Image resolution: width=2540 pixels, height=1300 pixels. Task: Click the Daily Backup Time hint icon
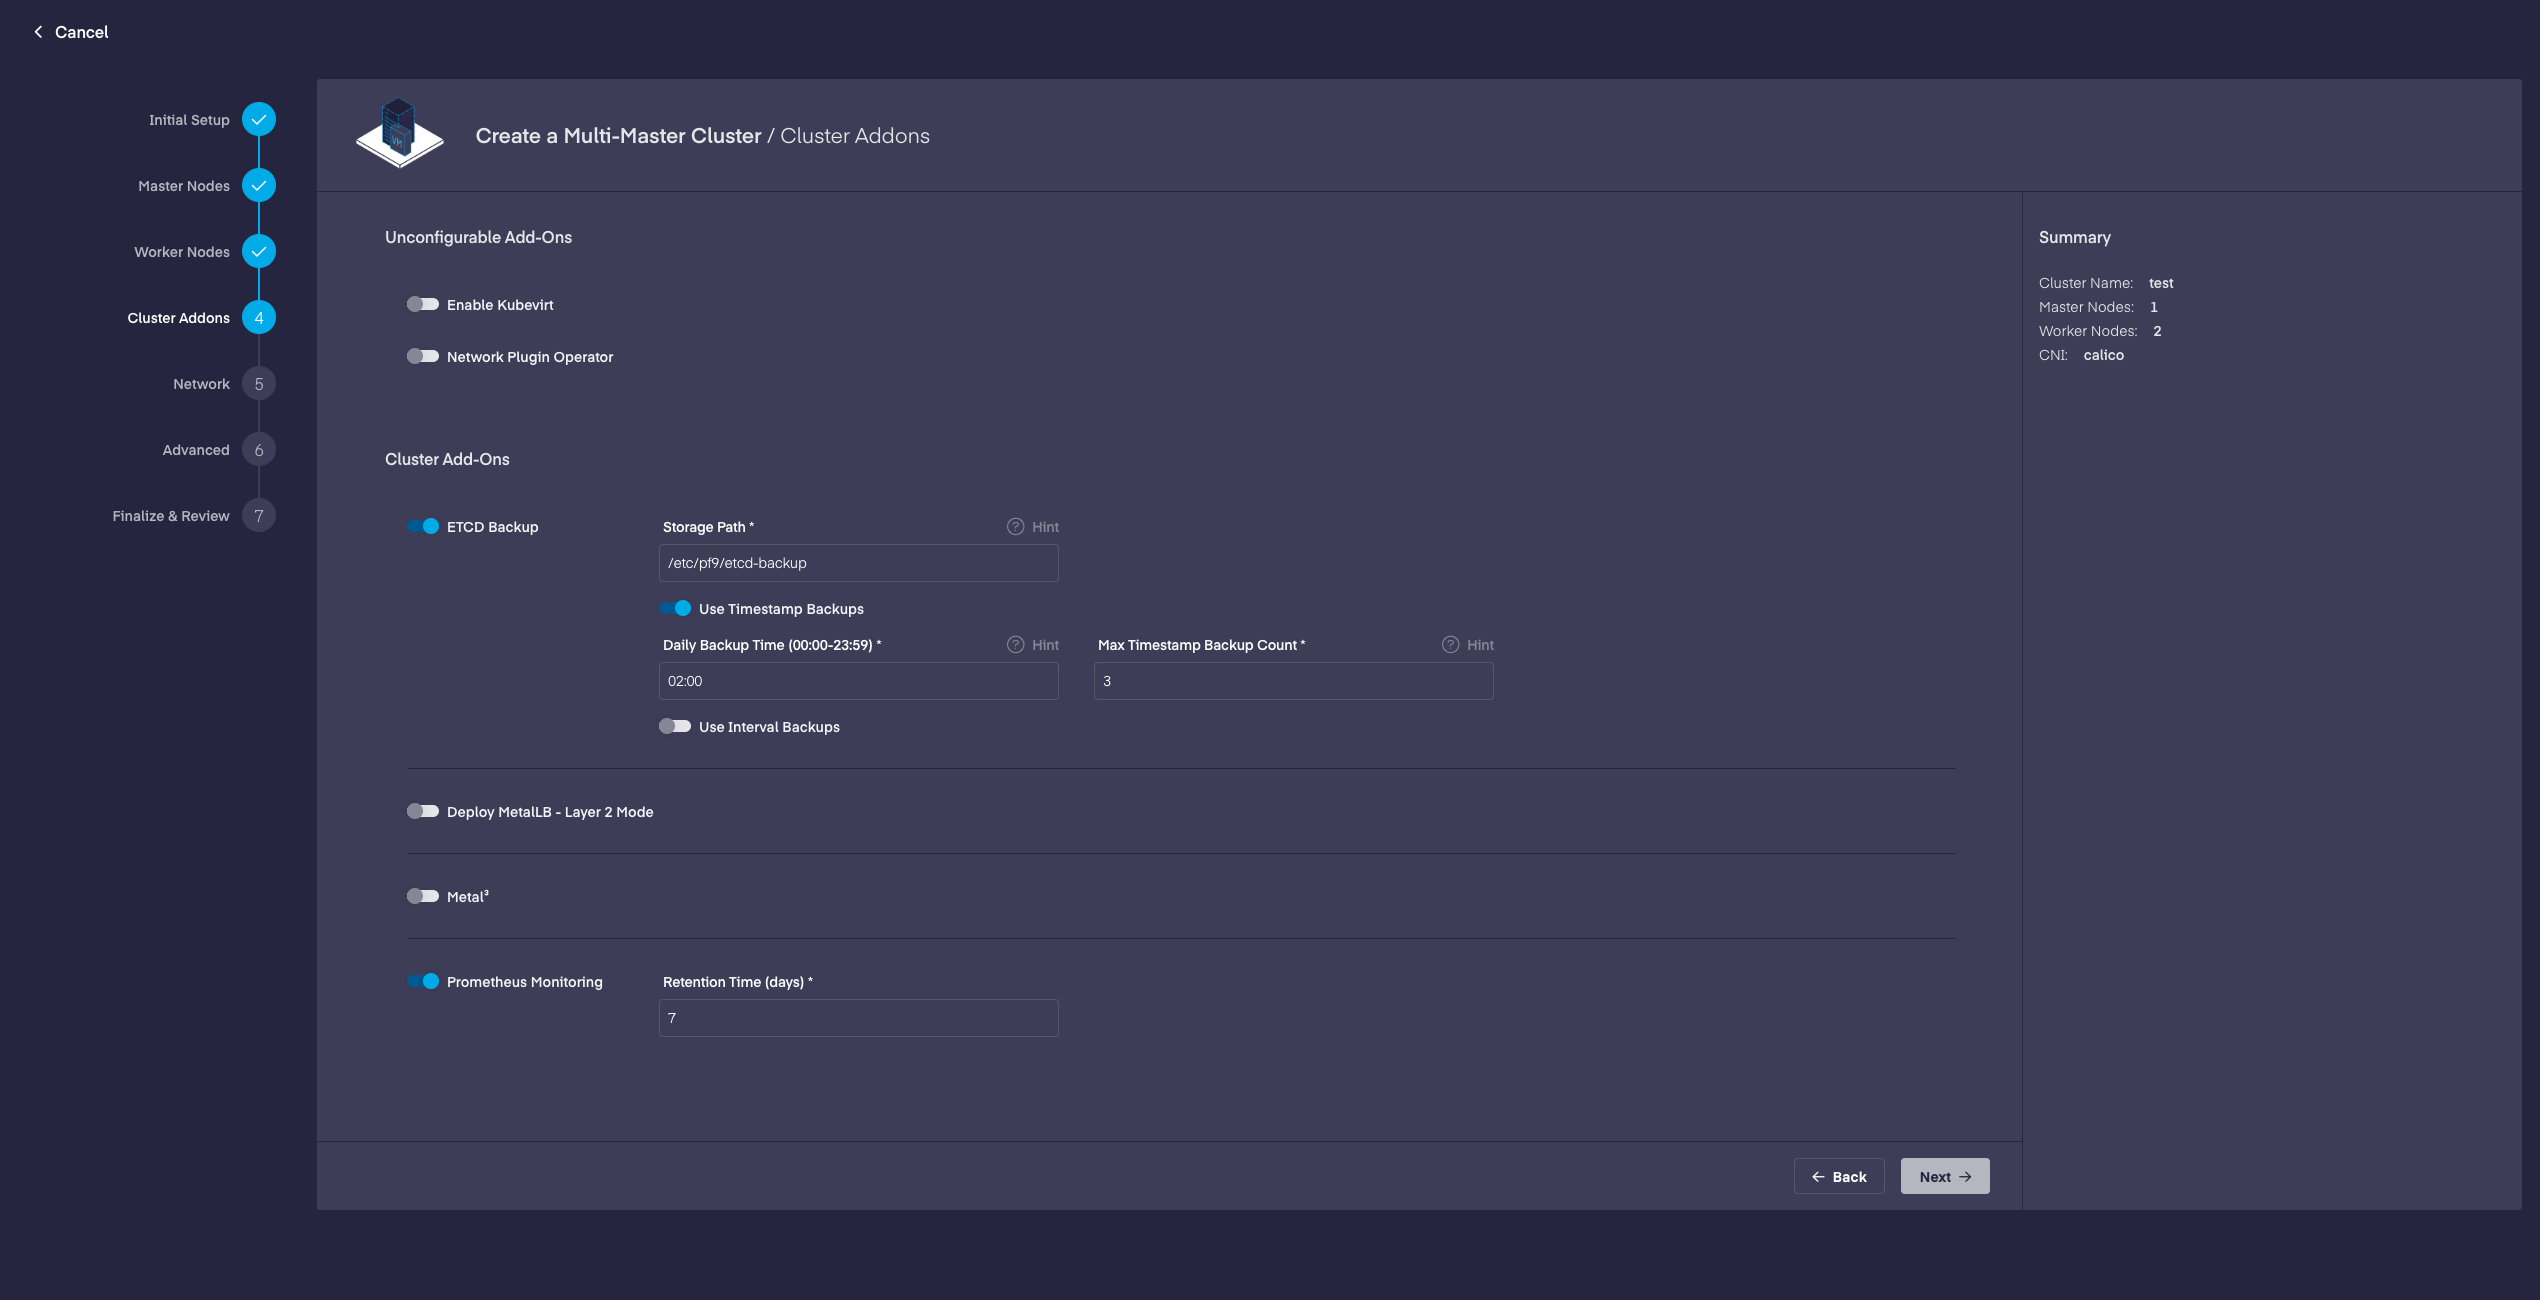pyautogui.click(x=1015, y=645)
